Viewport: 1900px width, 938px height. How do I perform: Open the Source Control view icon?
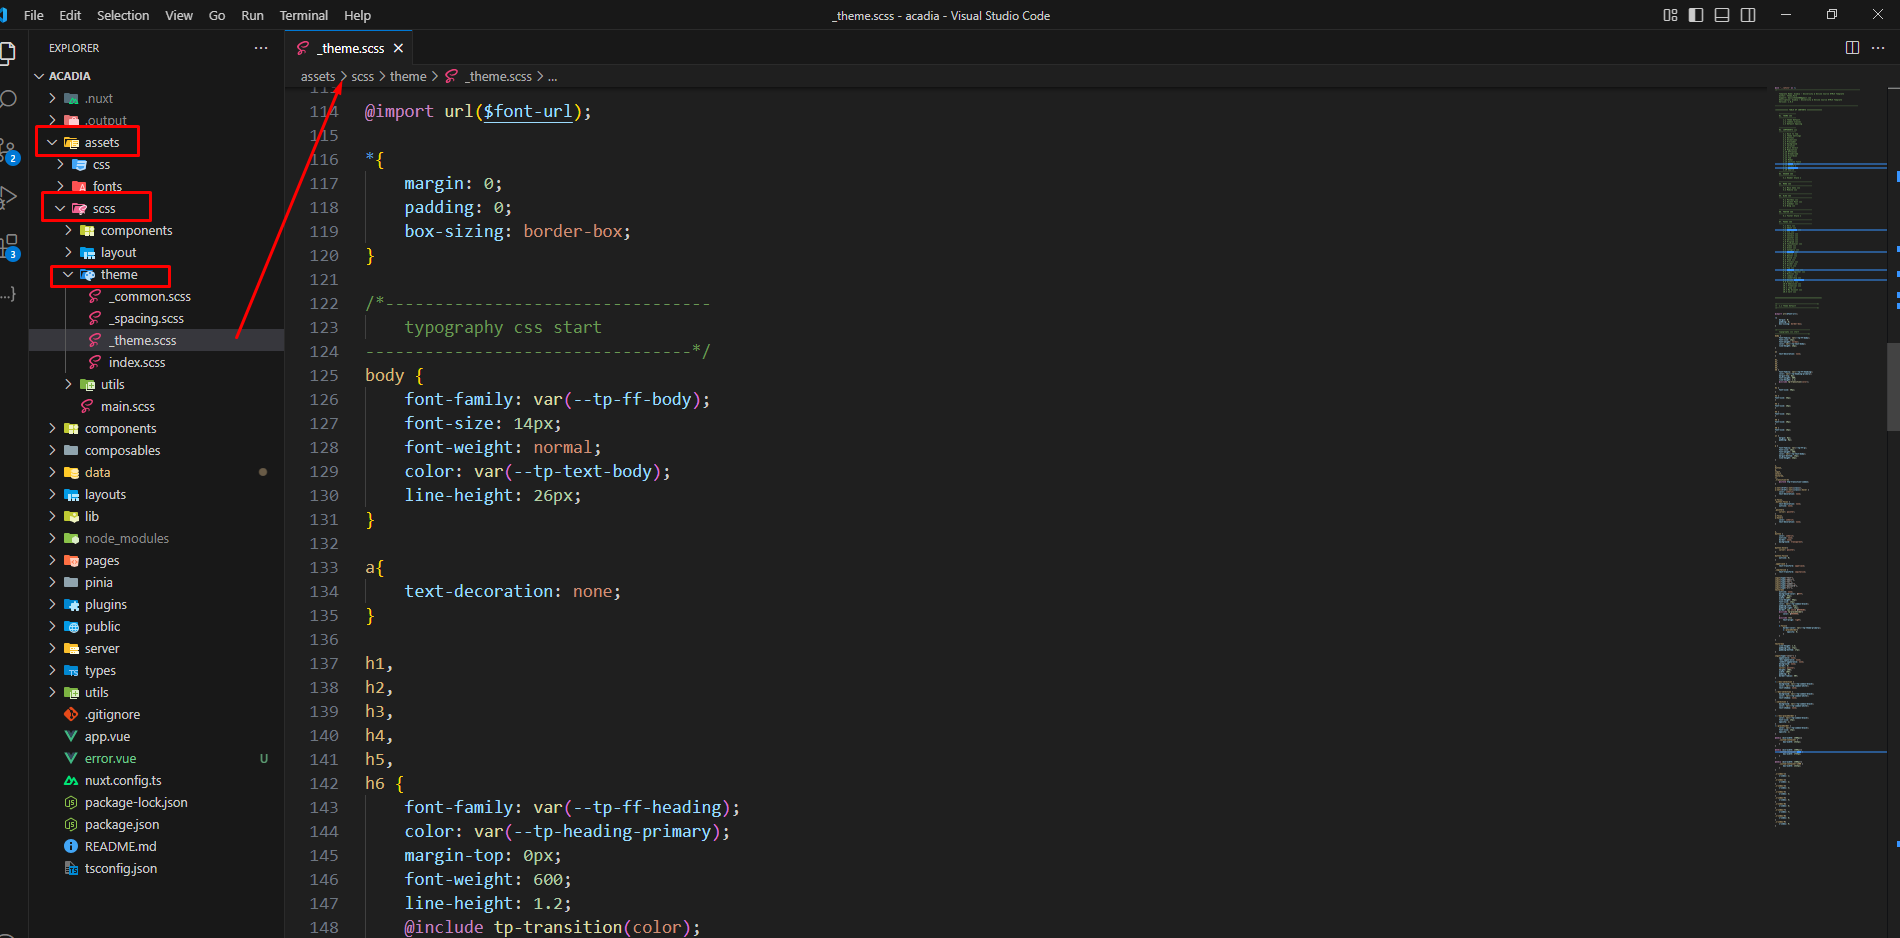9,150
